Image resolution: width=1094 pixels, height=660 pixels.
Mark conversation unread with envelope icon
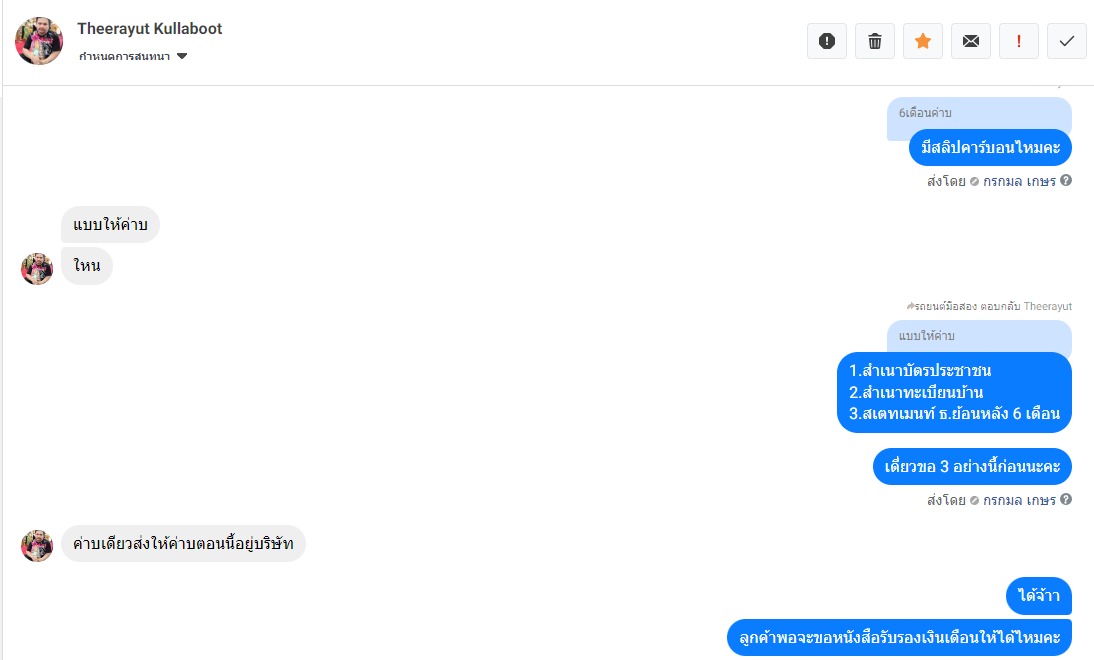971,41
